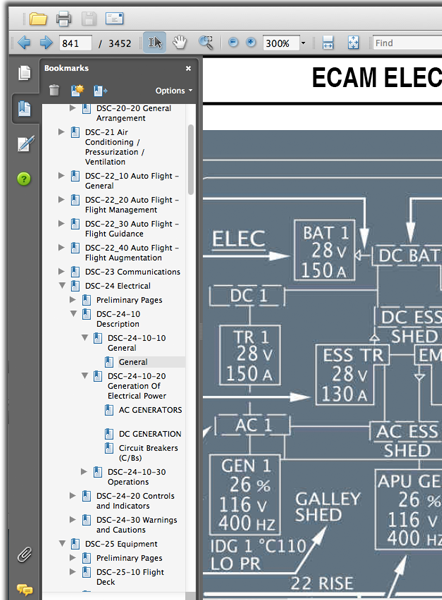Open the Signatures panel with the pen icon
This screenshot has height=600, width=442.
(x=25, y=144)
